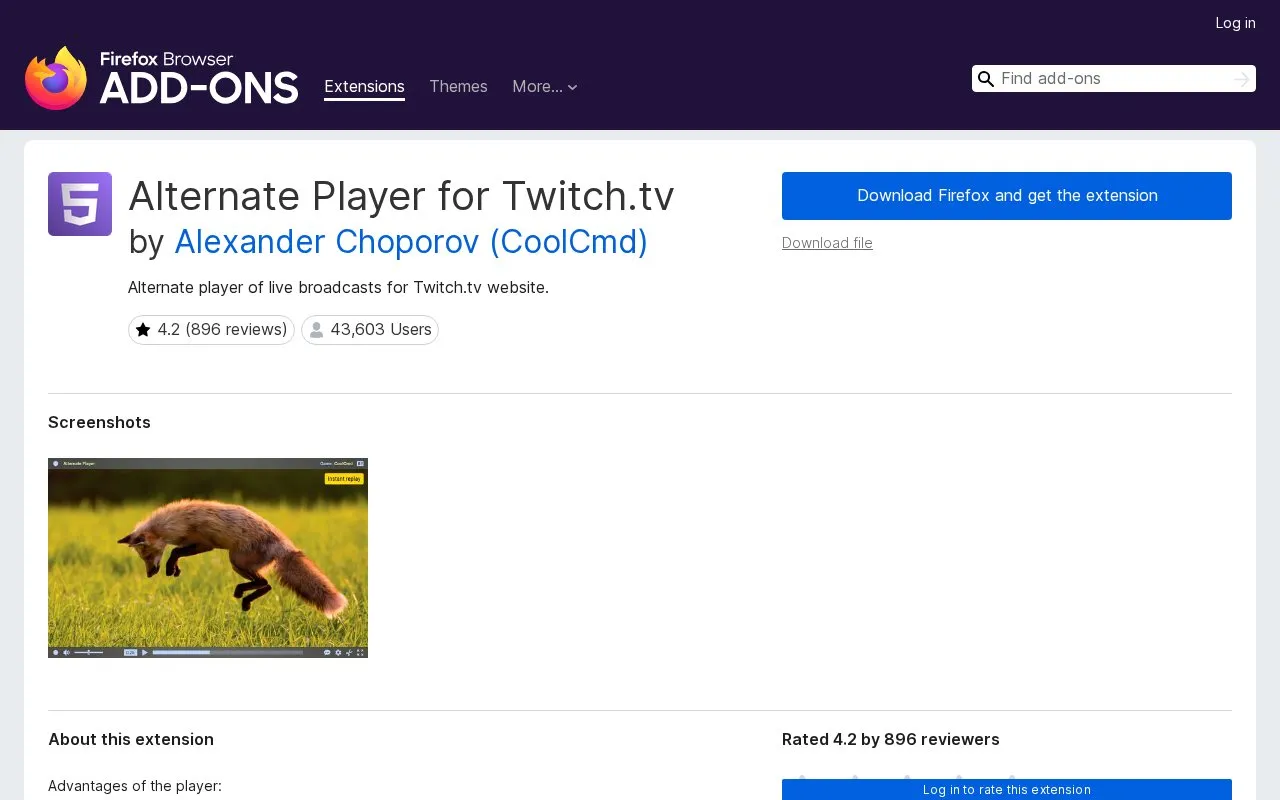The height and width of the screenshot is (800, 1280).
Task: Open the 4.2 (896 reviews) badge
Action: (211, 330)
